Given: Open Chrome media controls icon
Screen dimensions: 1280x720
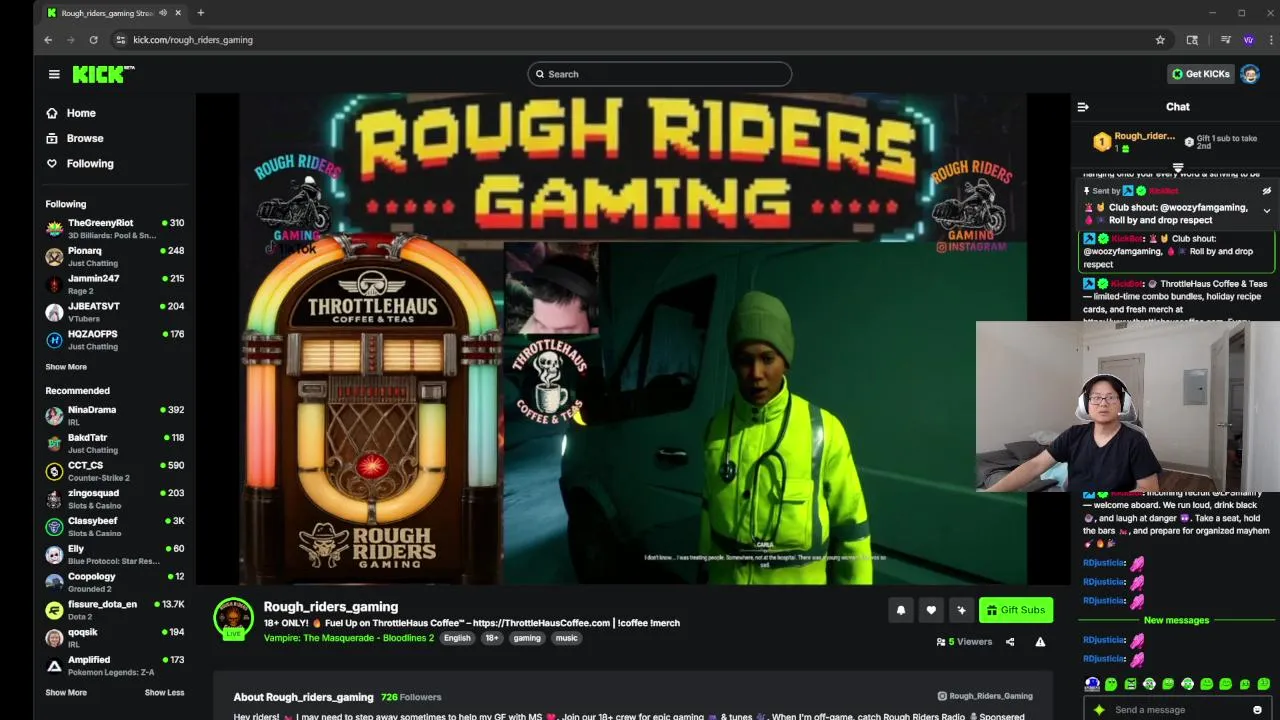Looking at the screenshot, I should click(1225, 40).
